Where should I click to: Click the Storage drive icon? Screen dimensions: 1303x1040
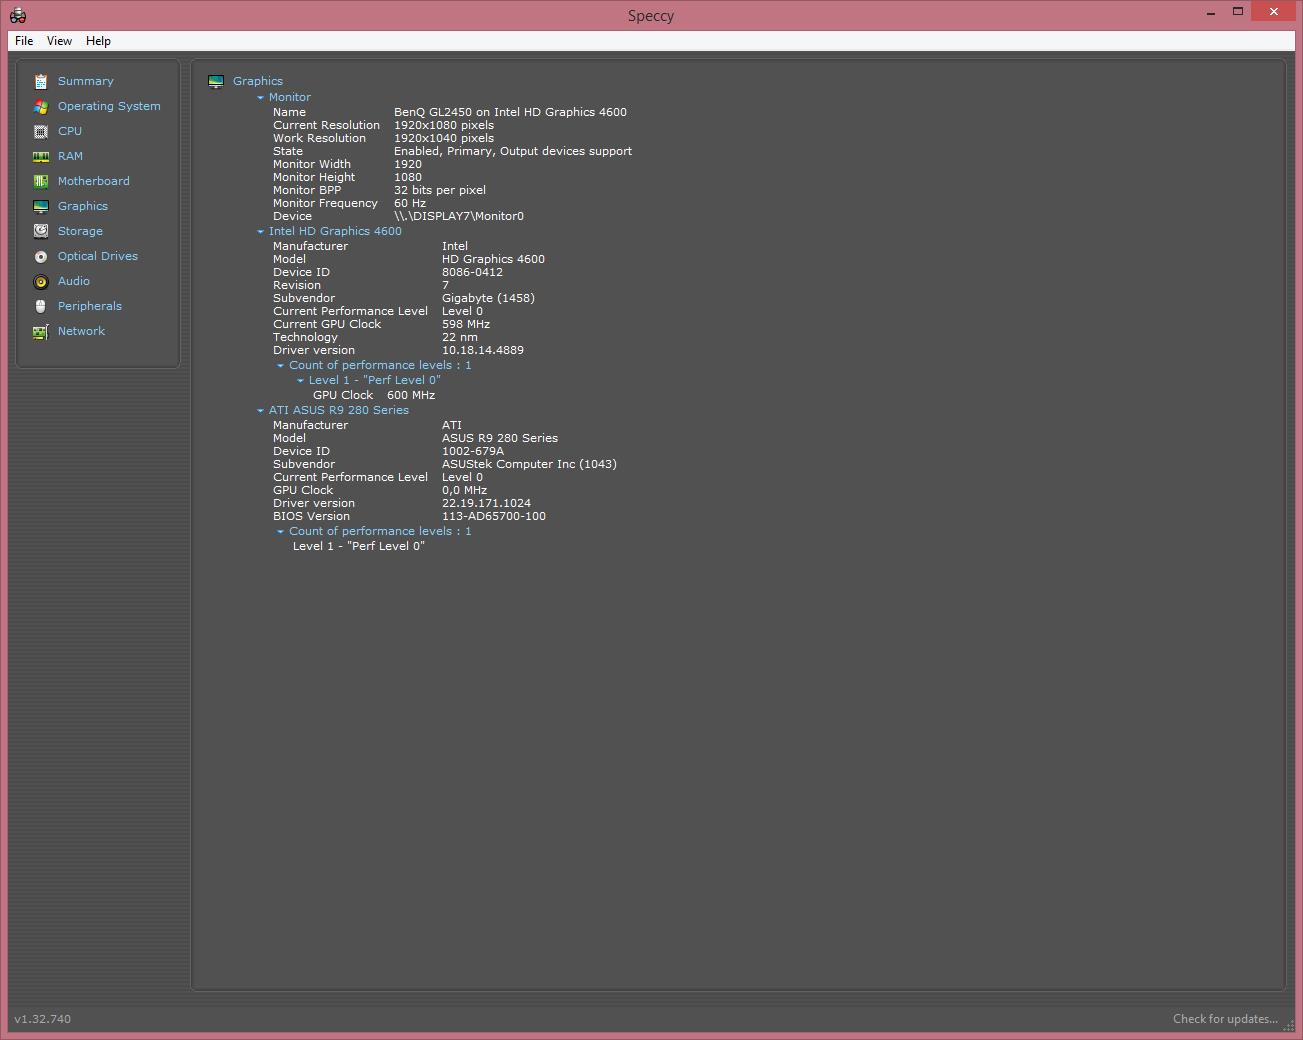click(x=40, y=231)
